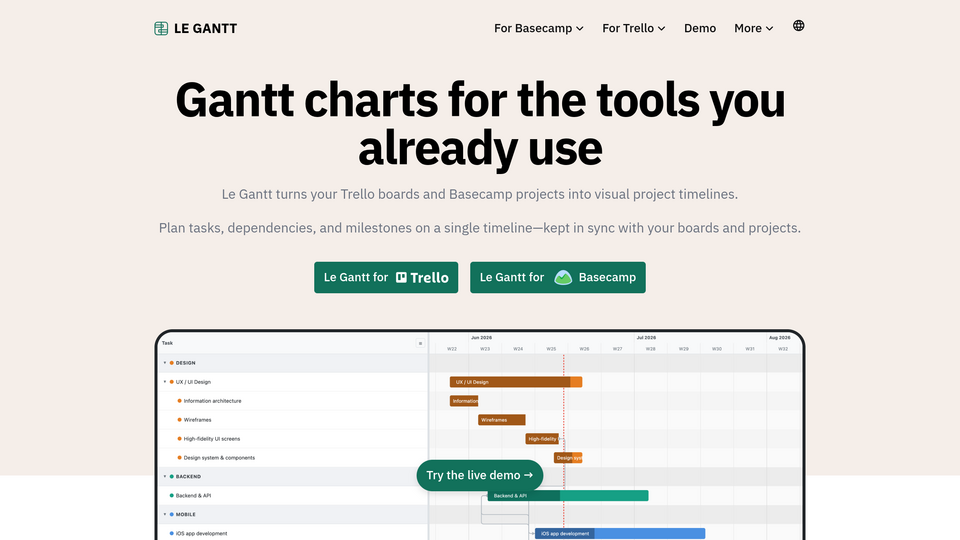
Task: Open the More dropdown menu
Action: click(x=754, y=28)
